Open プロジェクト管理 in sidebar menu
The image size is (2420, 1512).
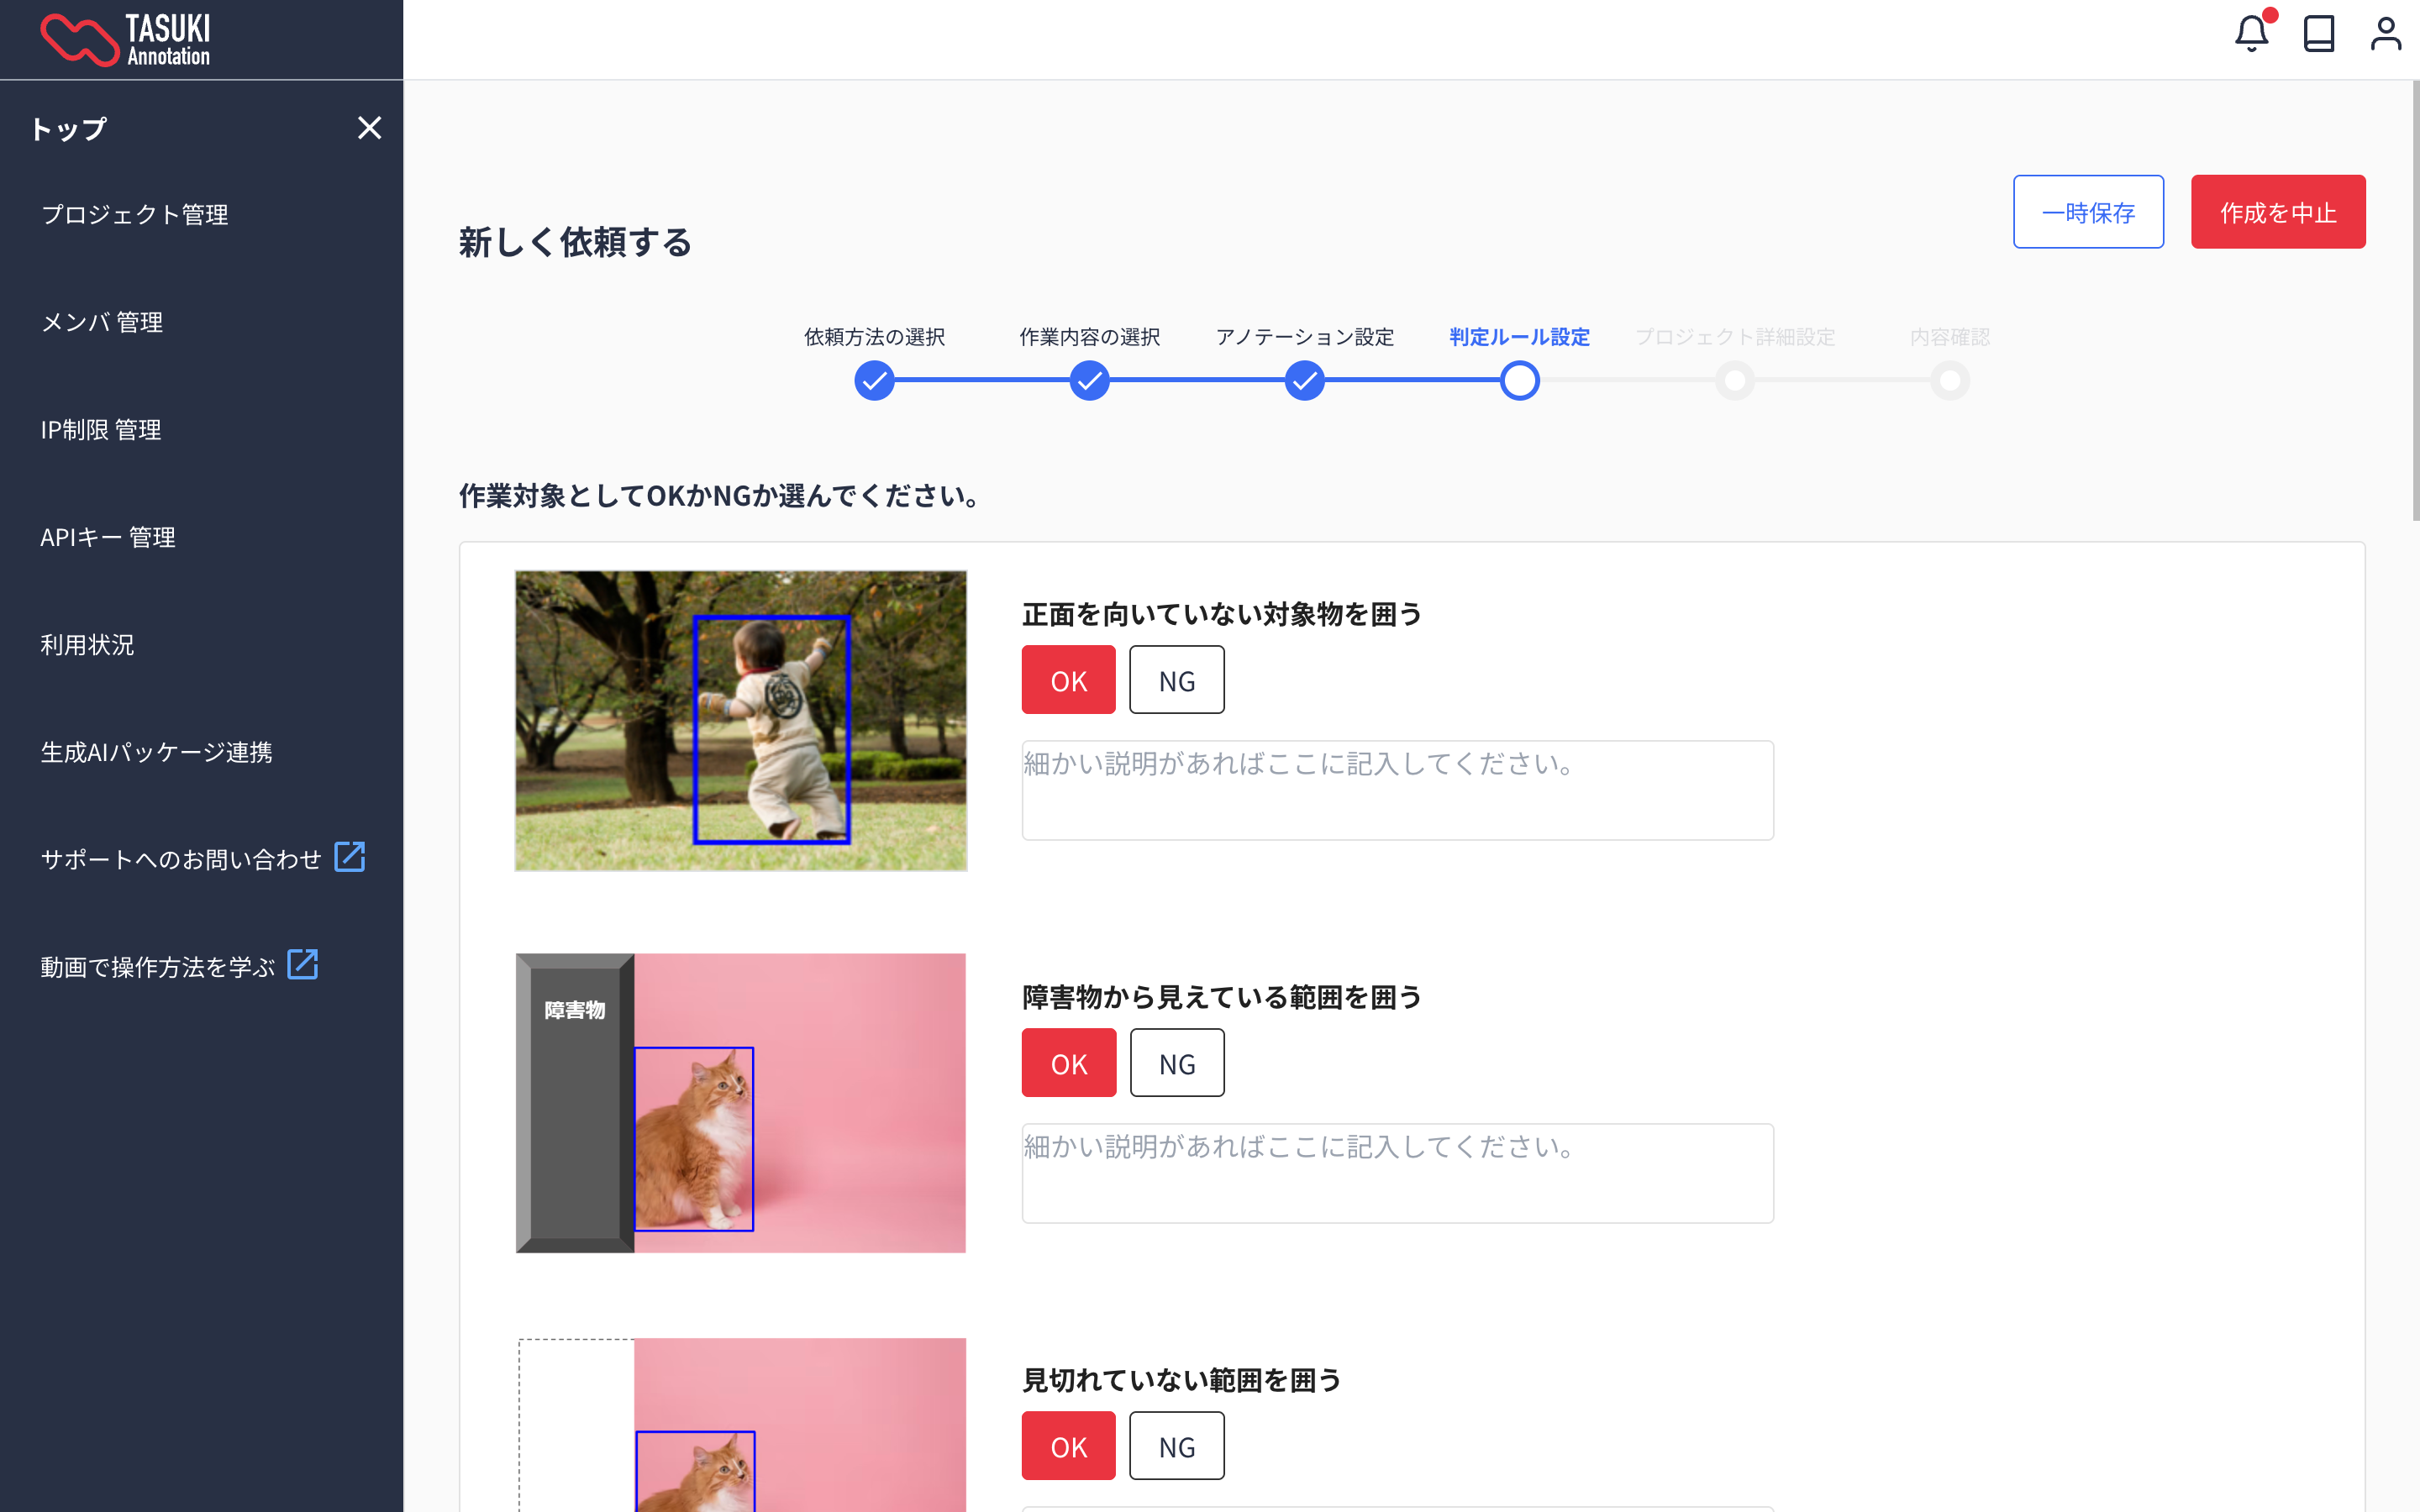click(135, 215)
